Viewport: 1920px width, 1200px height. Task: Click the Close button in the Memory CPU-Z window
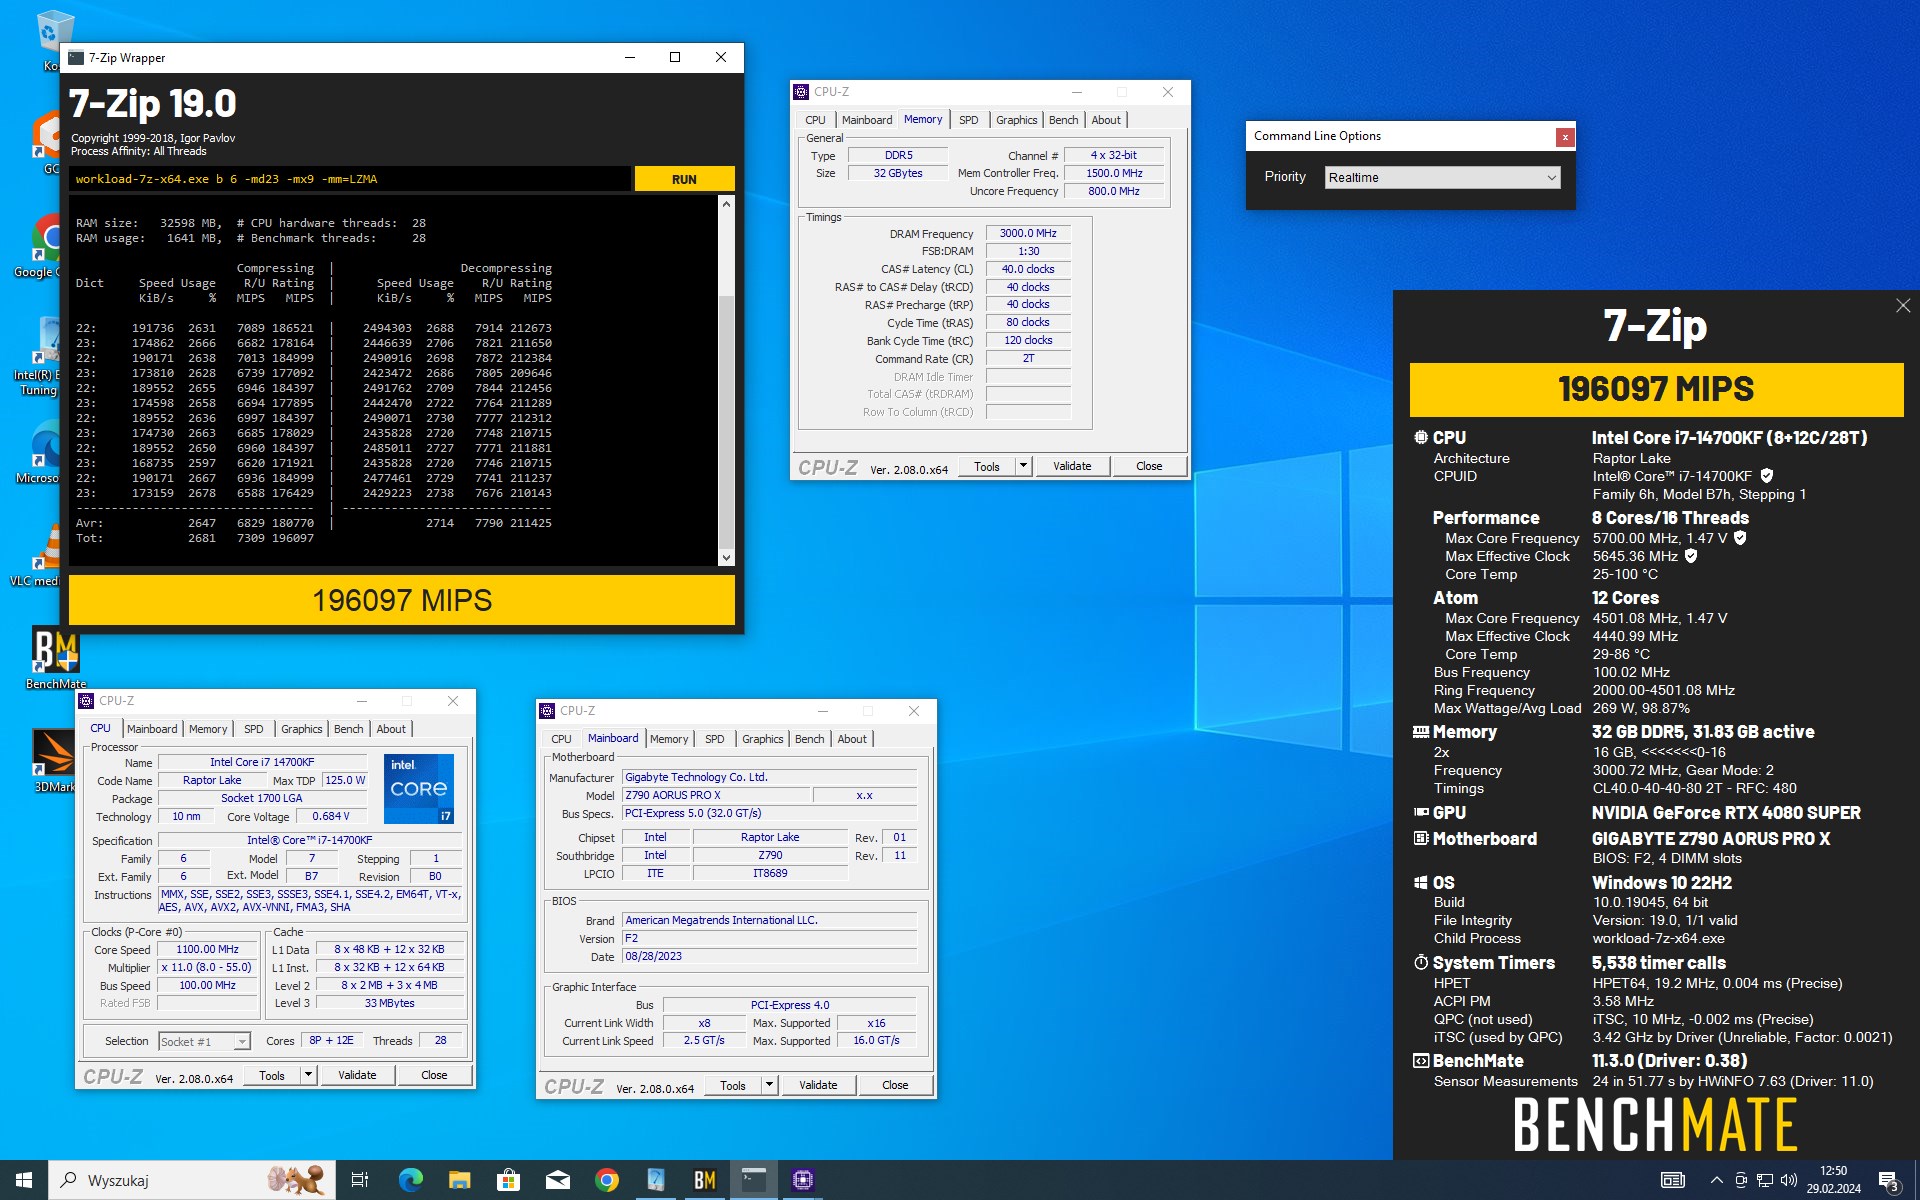tap(1149, 466)
